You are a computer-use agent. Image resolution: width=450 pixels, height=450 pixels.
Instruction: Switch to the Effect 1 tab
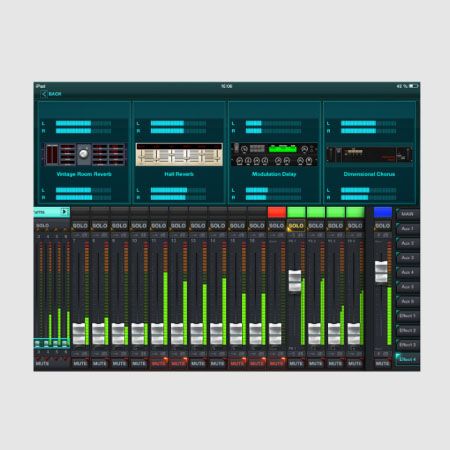pos(408,316)
